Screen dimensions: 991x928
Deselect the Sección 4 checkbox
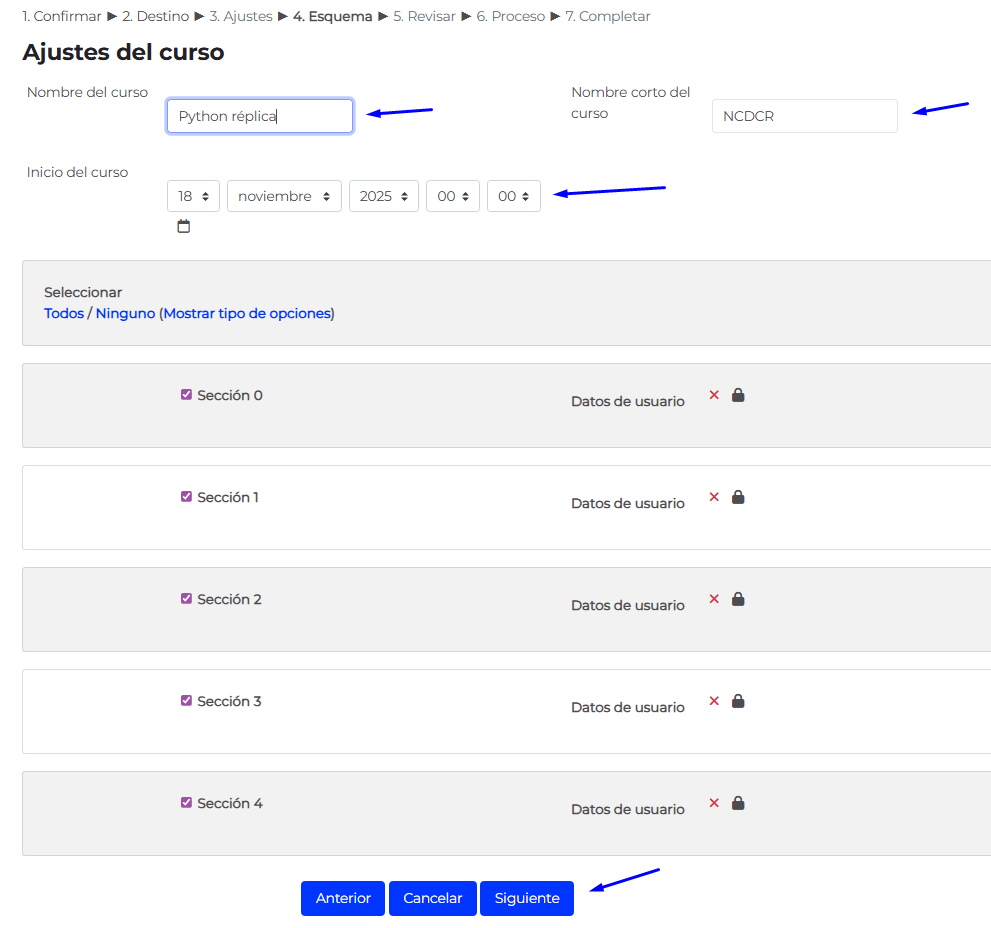(186, 803)
